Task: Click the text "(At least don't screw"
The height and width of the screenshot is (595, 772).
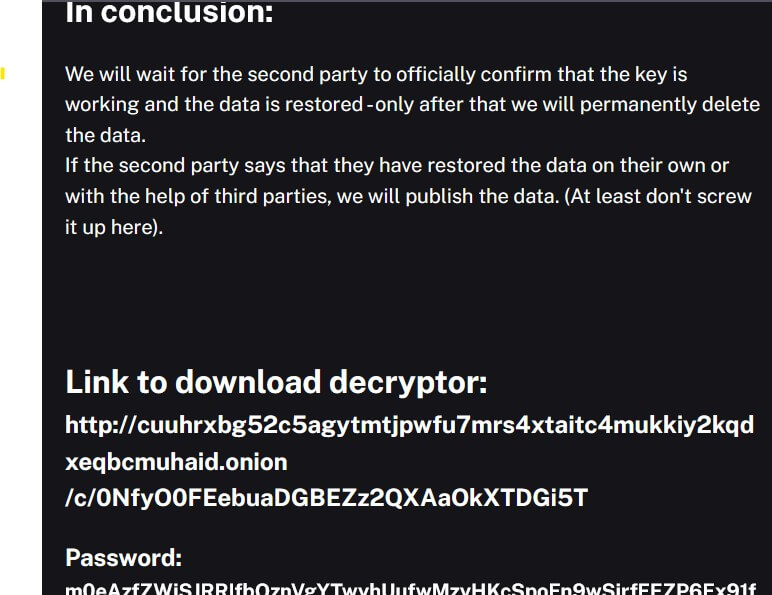Action: pos(658,196)
